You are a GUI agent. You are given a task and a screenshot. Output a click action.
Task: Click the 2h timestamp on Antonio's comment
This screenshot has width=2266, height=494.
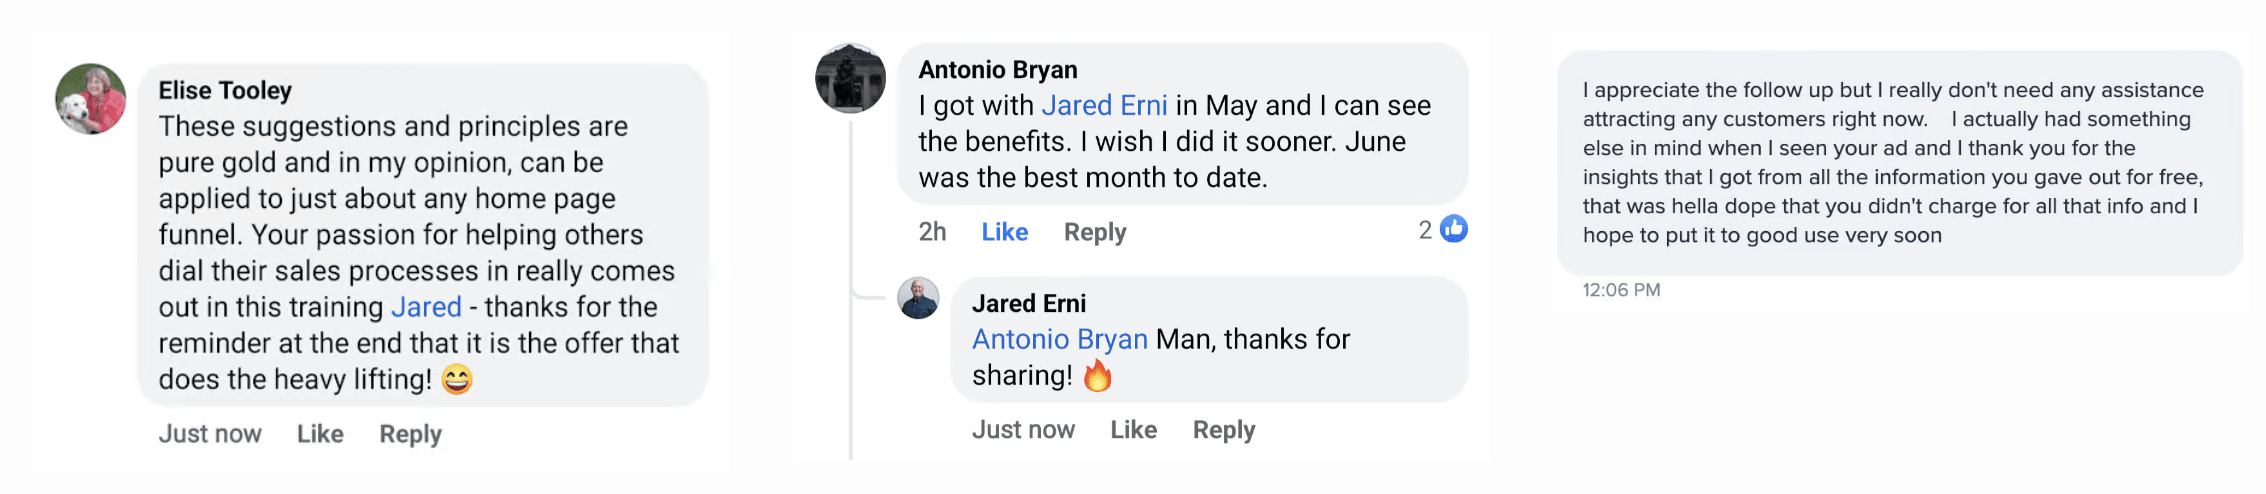pyautogui.click(x=932, y=232)
